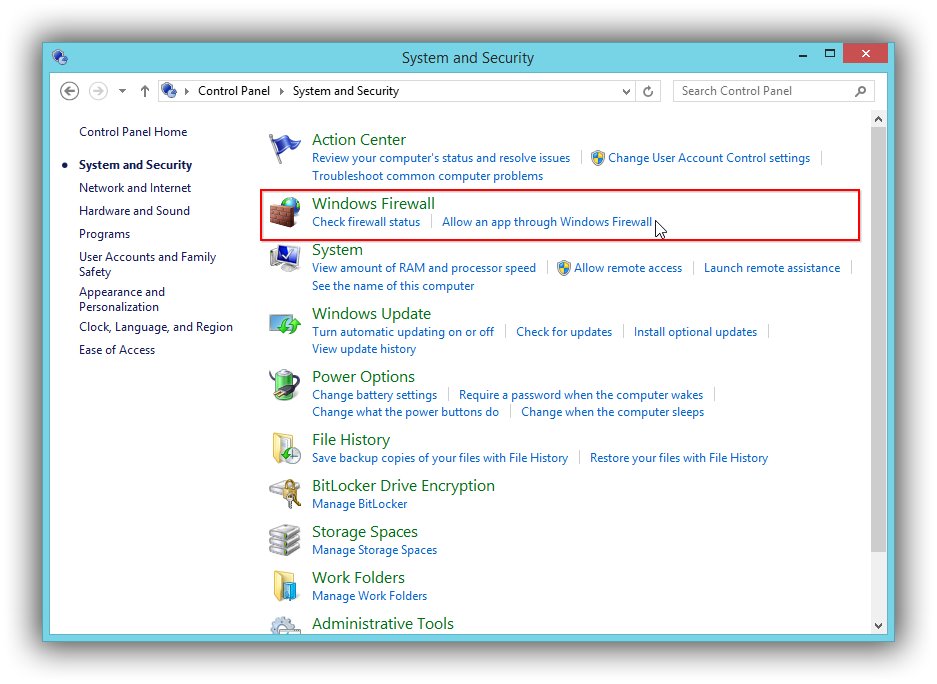Expand the address bar history dropdown

(626, 91)
